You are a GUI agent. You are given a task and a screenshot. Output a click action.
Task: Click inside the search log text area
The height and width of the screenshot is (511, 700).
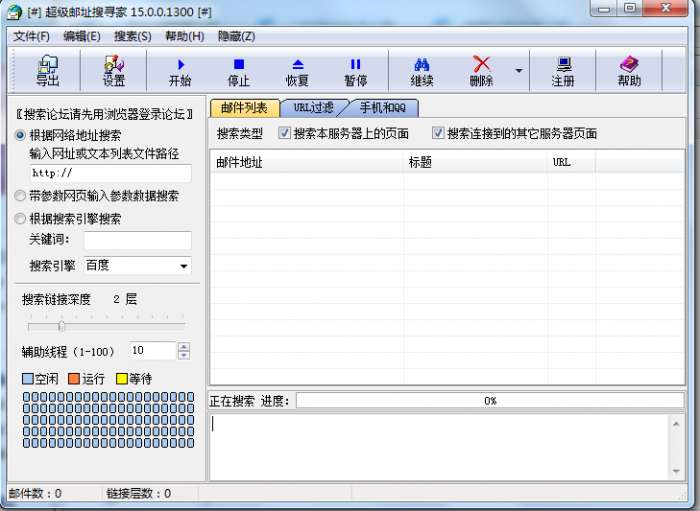point(439,447)
